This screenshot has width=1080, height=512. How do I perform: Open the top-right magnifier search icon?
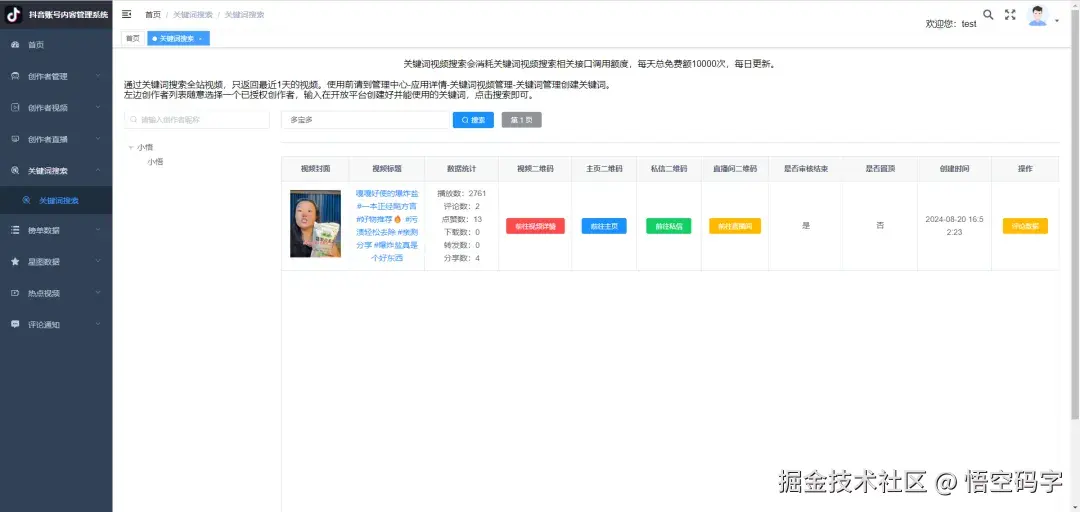[988, 14]
